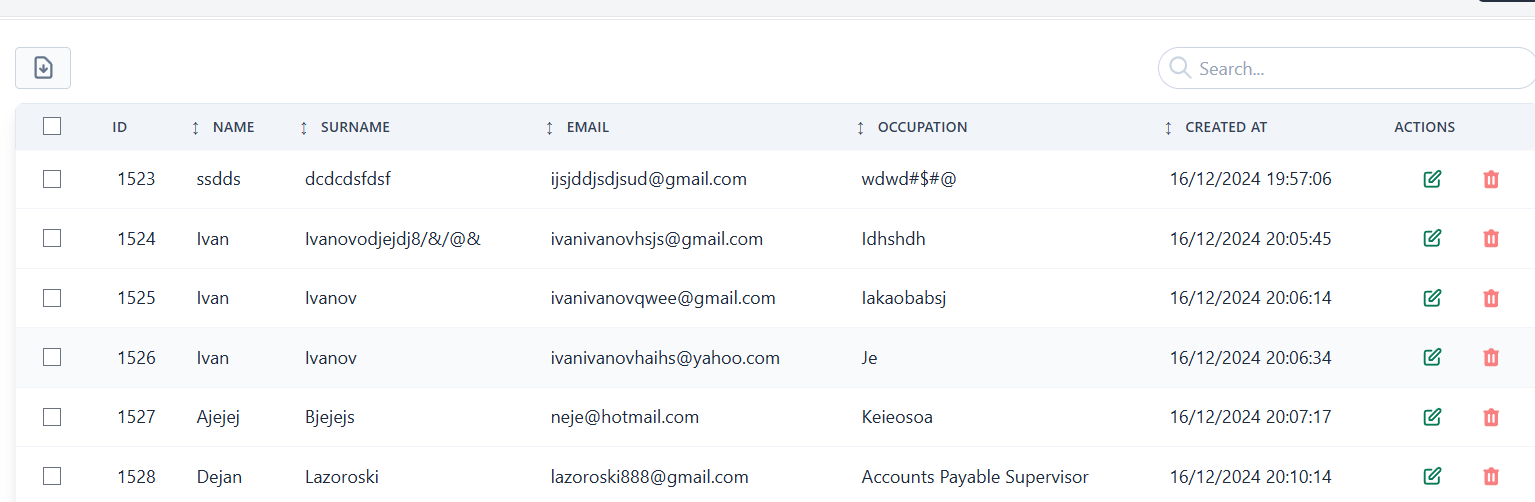This screenshot has width=1535, height=502.
Task: Check the box for row 1523
Action: (x=52, y=179)
